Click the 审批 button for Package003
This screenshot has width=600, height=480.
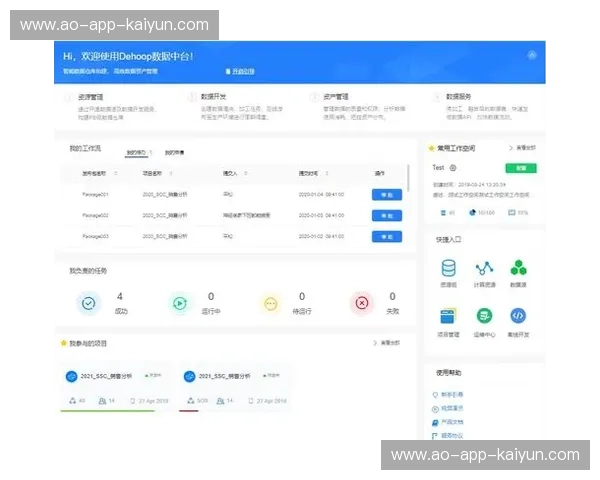(386, 236)
